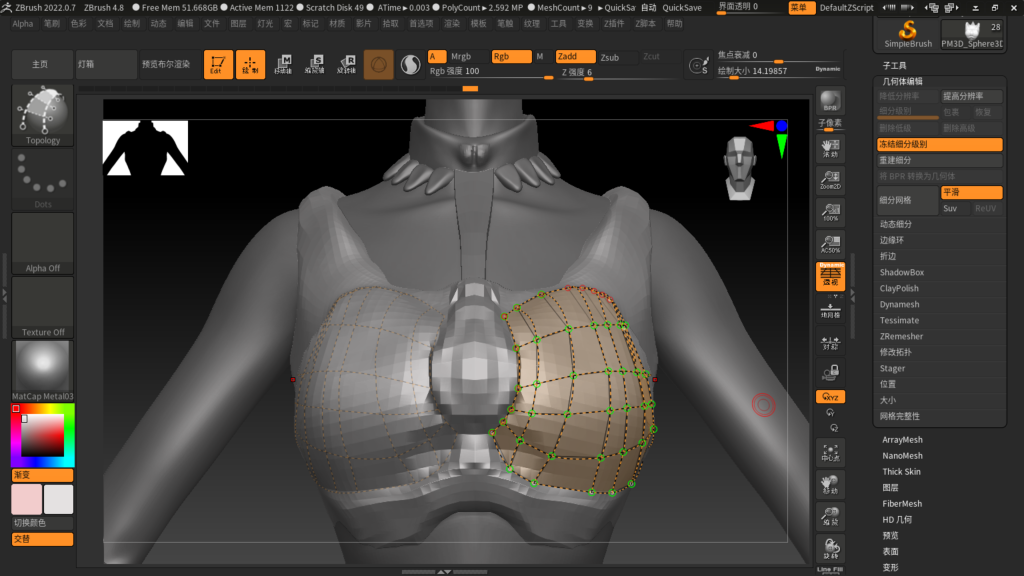Click the Scroll hand icon in right shelf
Viewport: 1024px width, 576px height.
pyautogui.click(x=830, y=148)
